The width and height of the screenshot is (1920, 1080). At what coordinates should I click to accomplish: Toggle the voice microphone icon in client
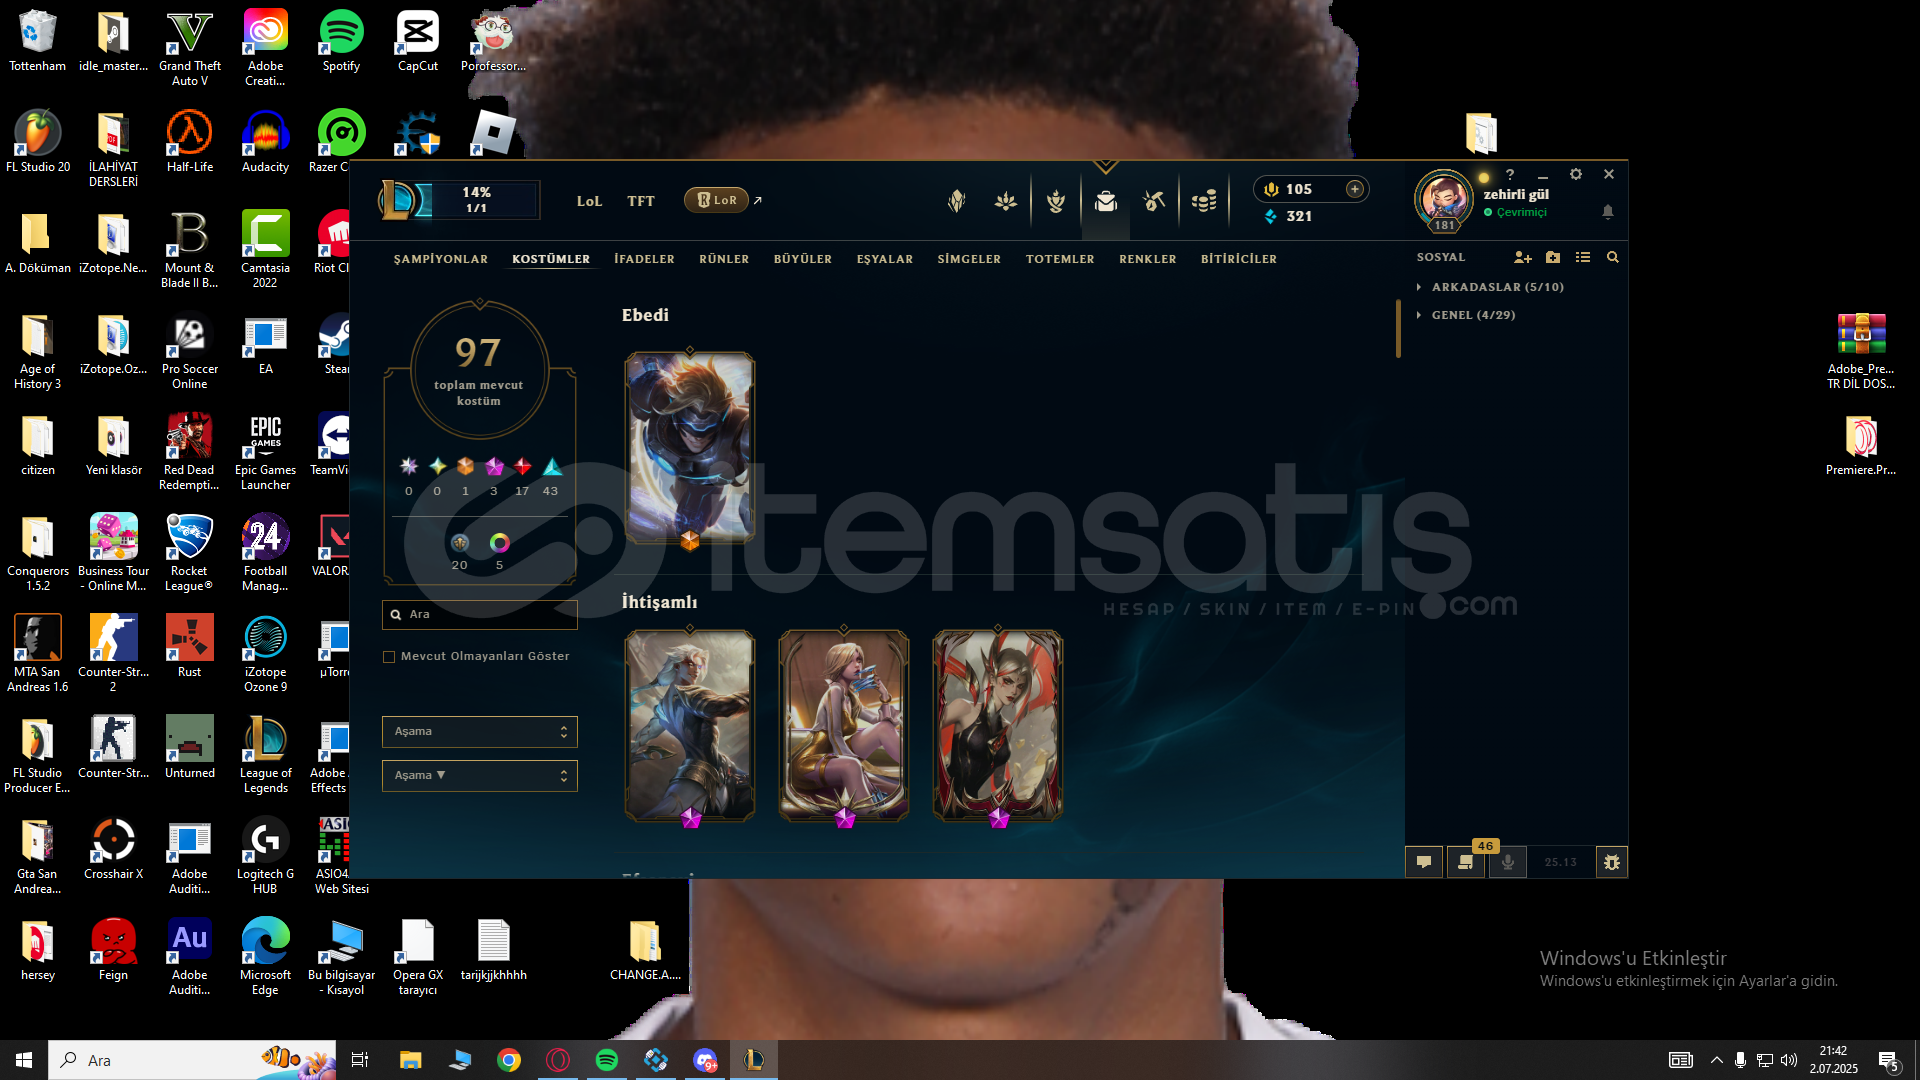(x=1508, y=862)
